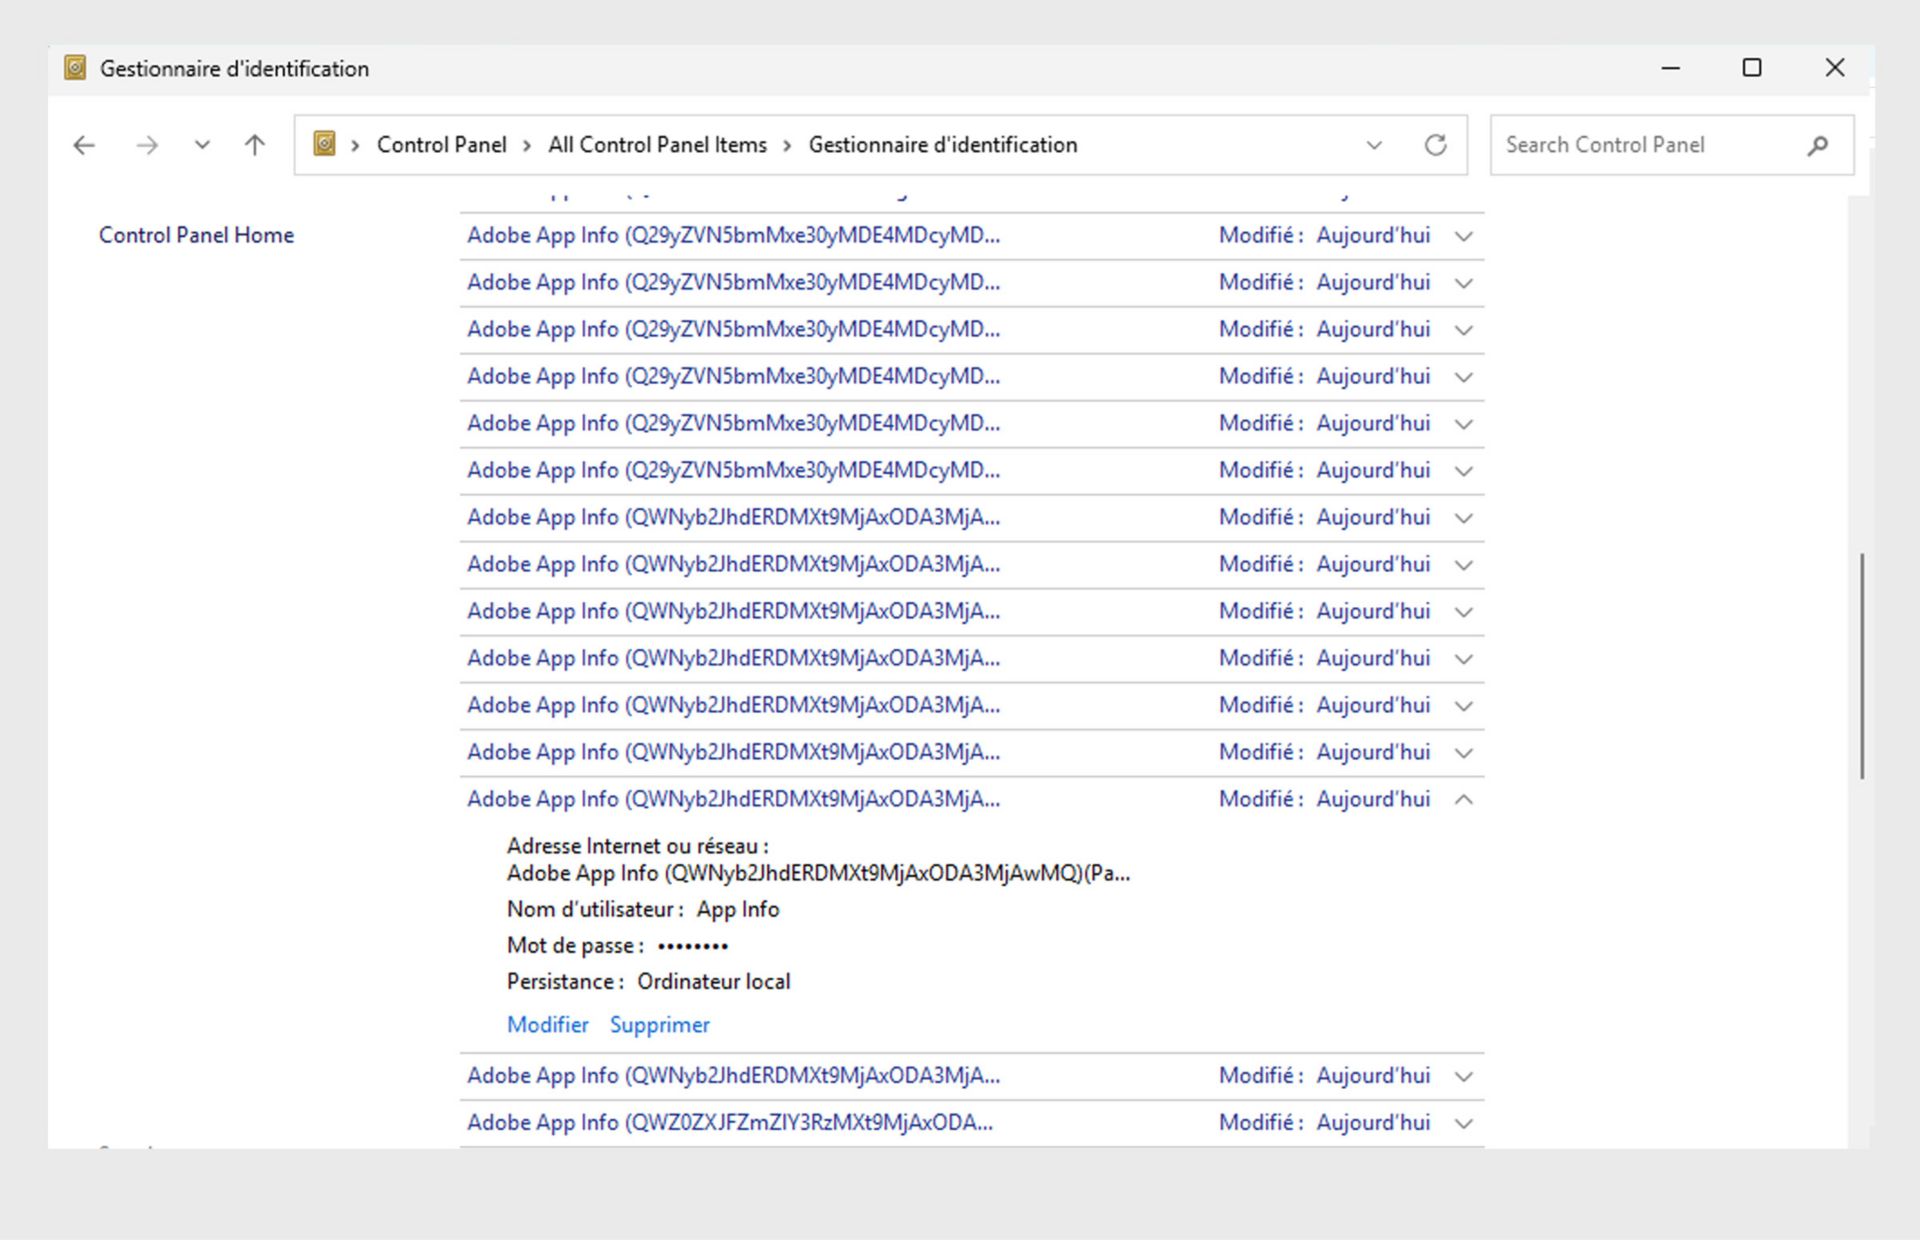Click the Nom d'utilisateur App Info line
The width and height of the screenshot is (1920, 1240).
[x=643, y=909]
